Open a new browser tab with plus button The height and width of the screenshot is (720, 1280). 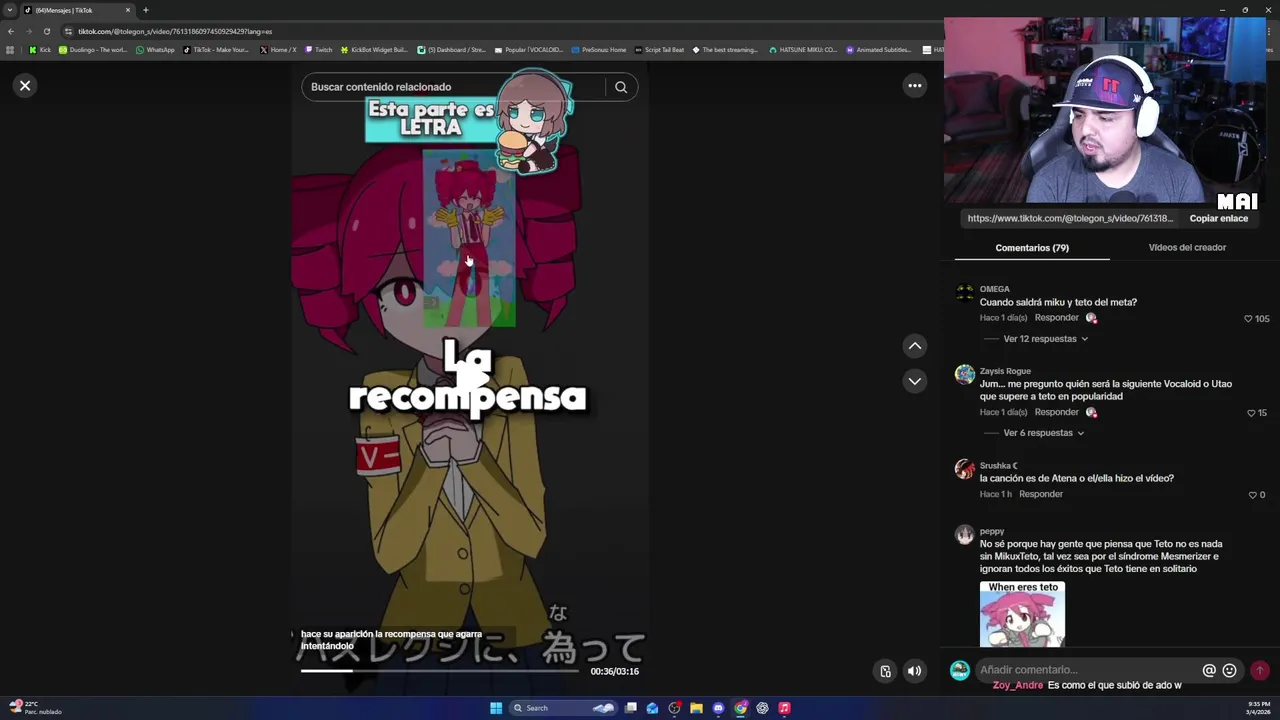[x=145, y=10]
